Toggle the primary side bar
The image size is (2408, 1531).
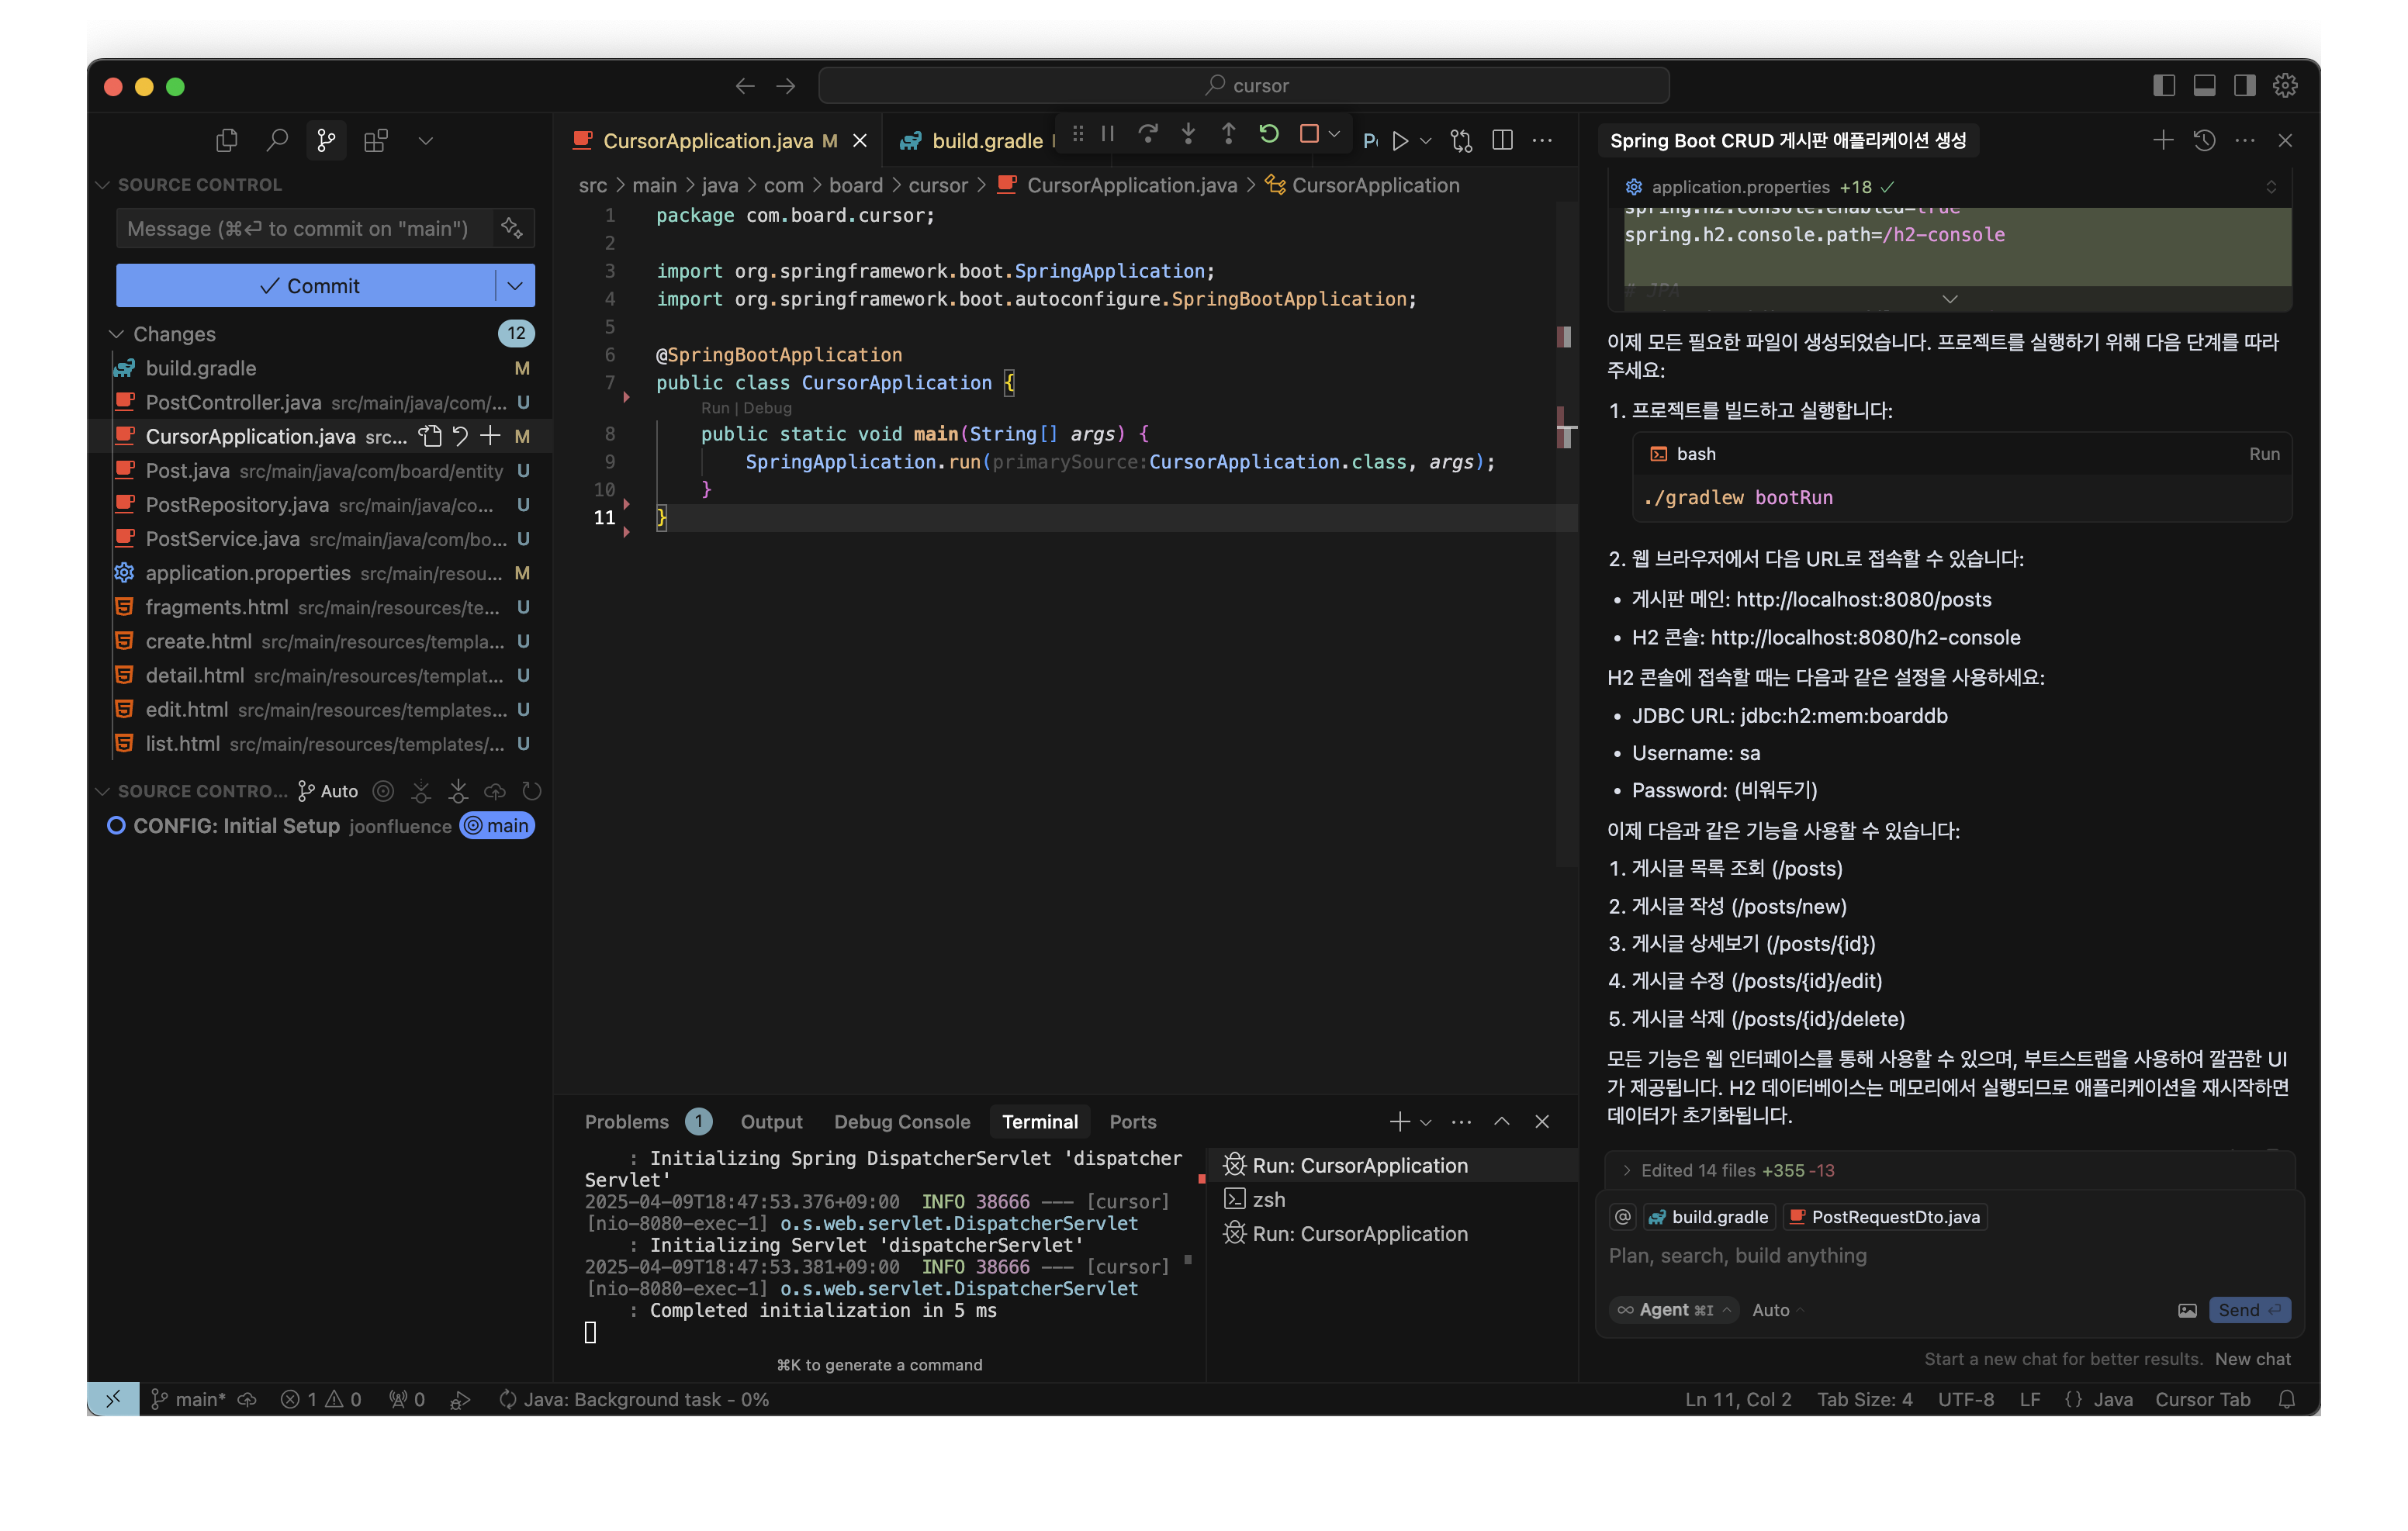click(x=2163, y=86)
